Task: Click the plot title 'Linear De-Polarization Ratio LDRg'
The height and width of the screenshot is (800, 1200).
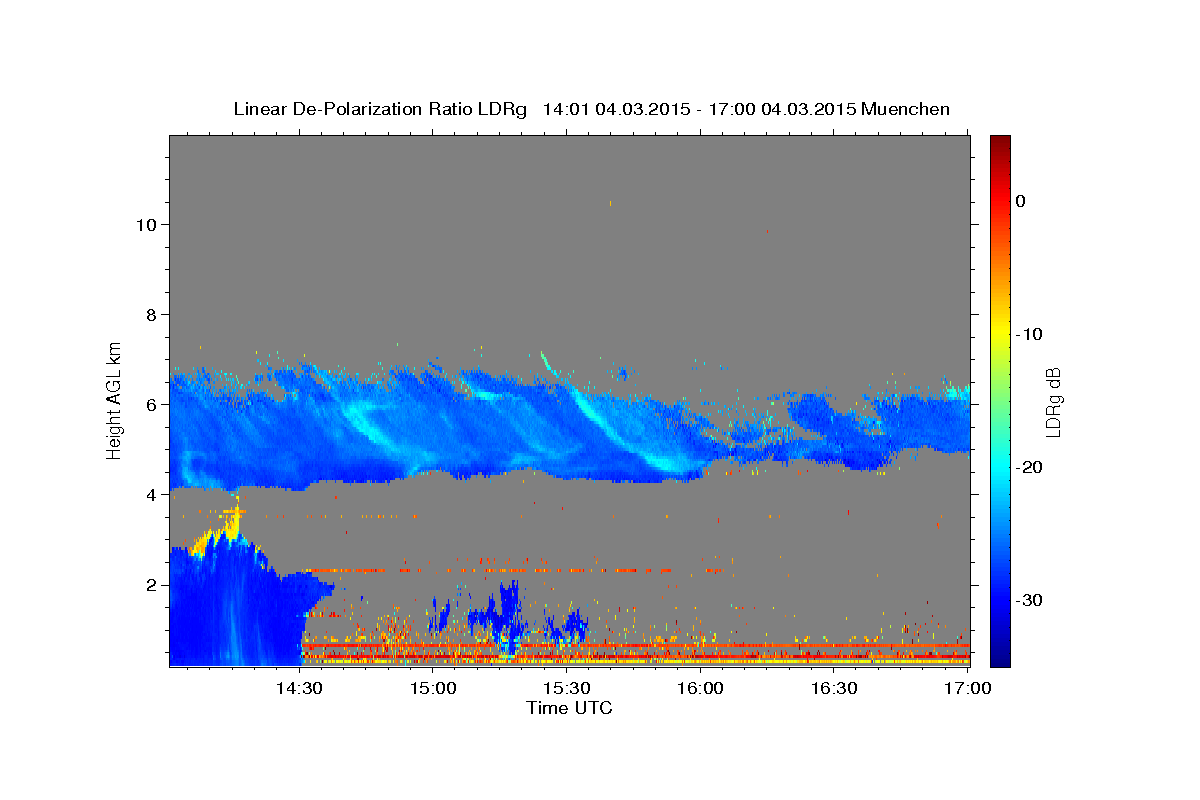Action: point(380,109)
